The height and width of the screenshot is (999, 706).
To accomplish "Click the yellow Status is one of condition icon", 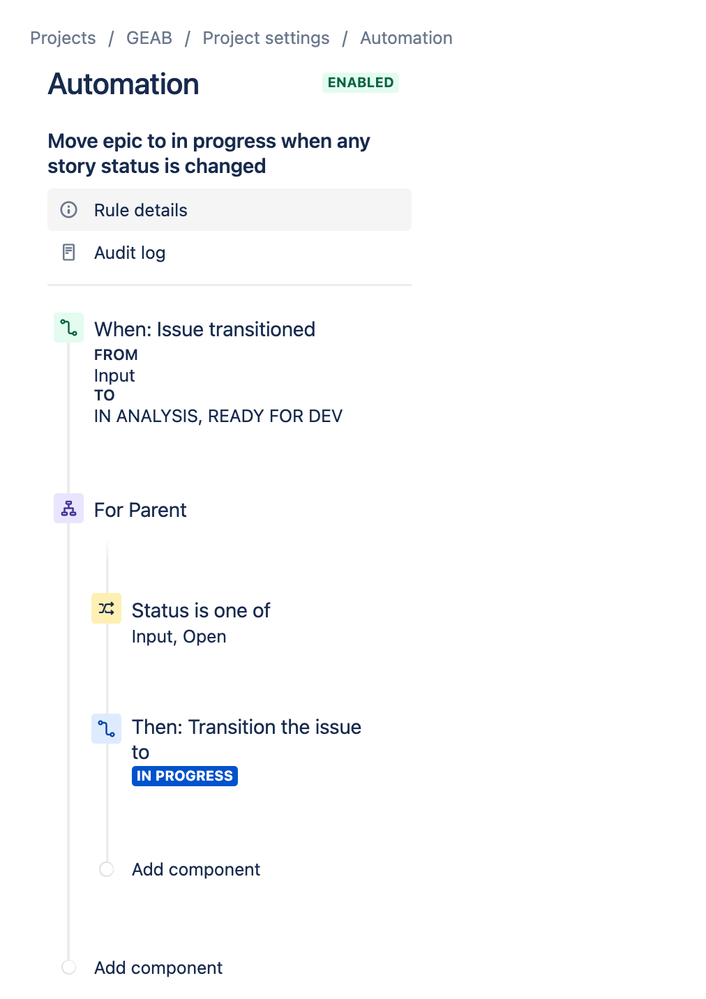I will point(105,608).
